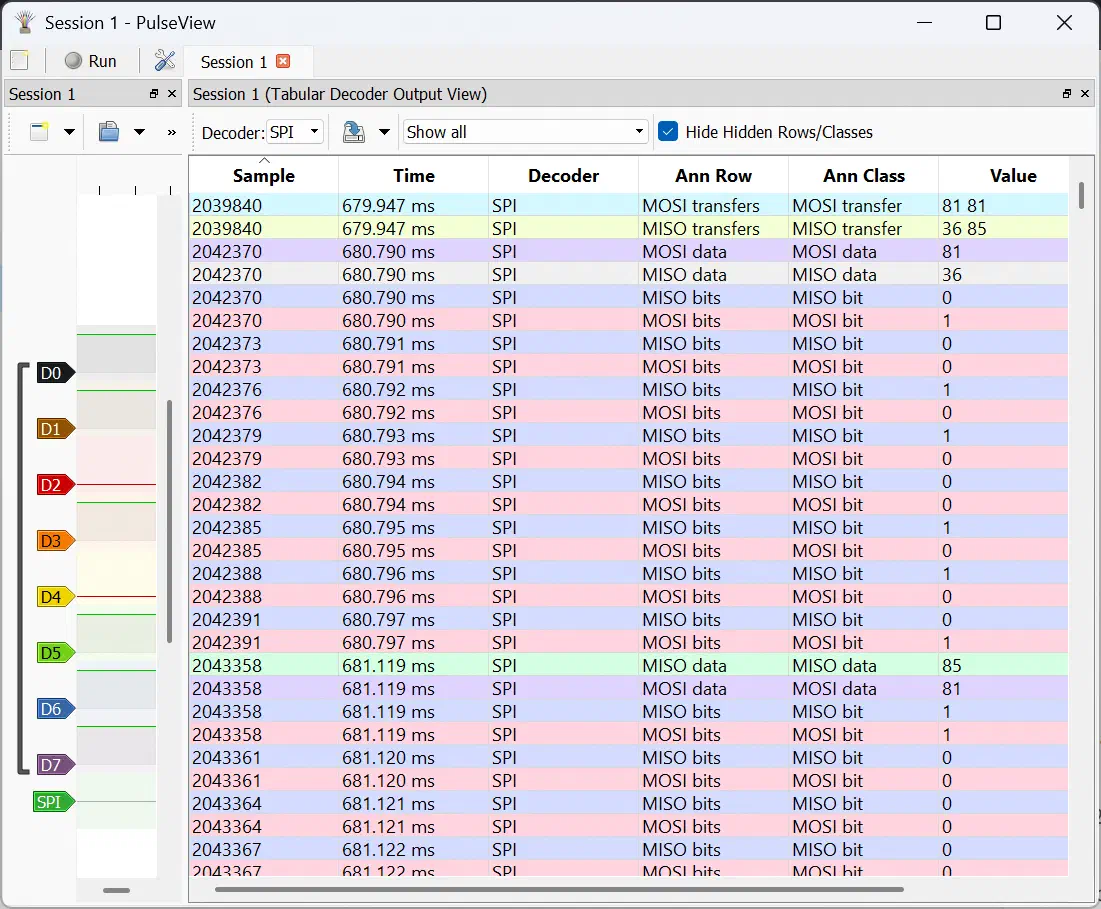Open the Show all filter dropdown
Viewport: 1101px width, 909px height.
click(525, 132)
